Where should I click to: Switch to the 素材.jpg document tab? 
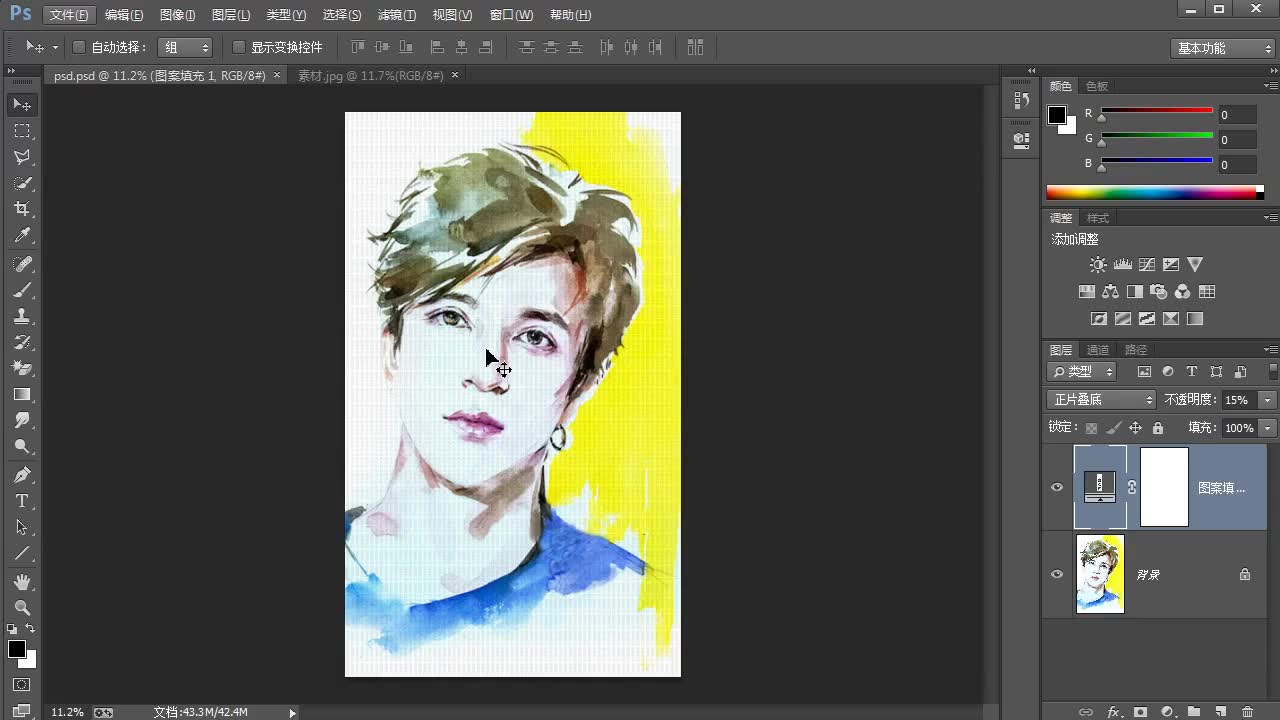370,76
